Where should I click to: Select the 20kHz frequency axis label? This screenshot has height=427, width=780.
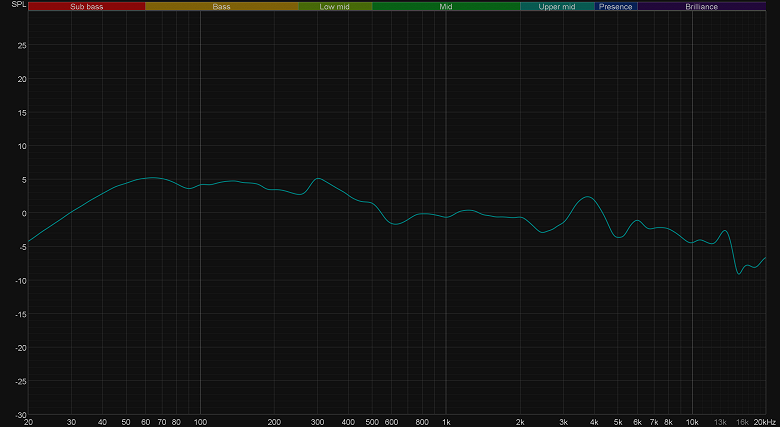point(764,422)
